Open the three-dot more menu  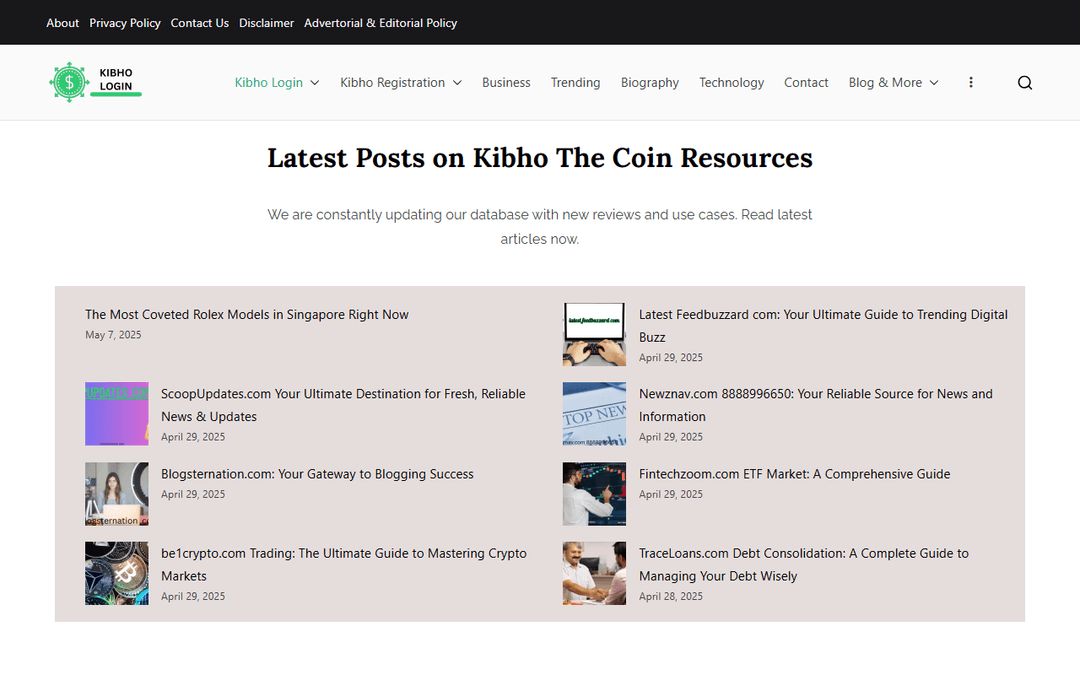[970, 83]
